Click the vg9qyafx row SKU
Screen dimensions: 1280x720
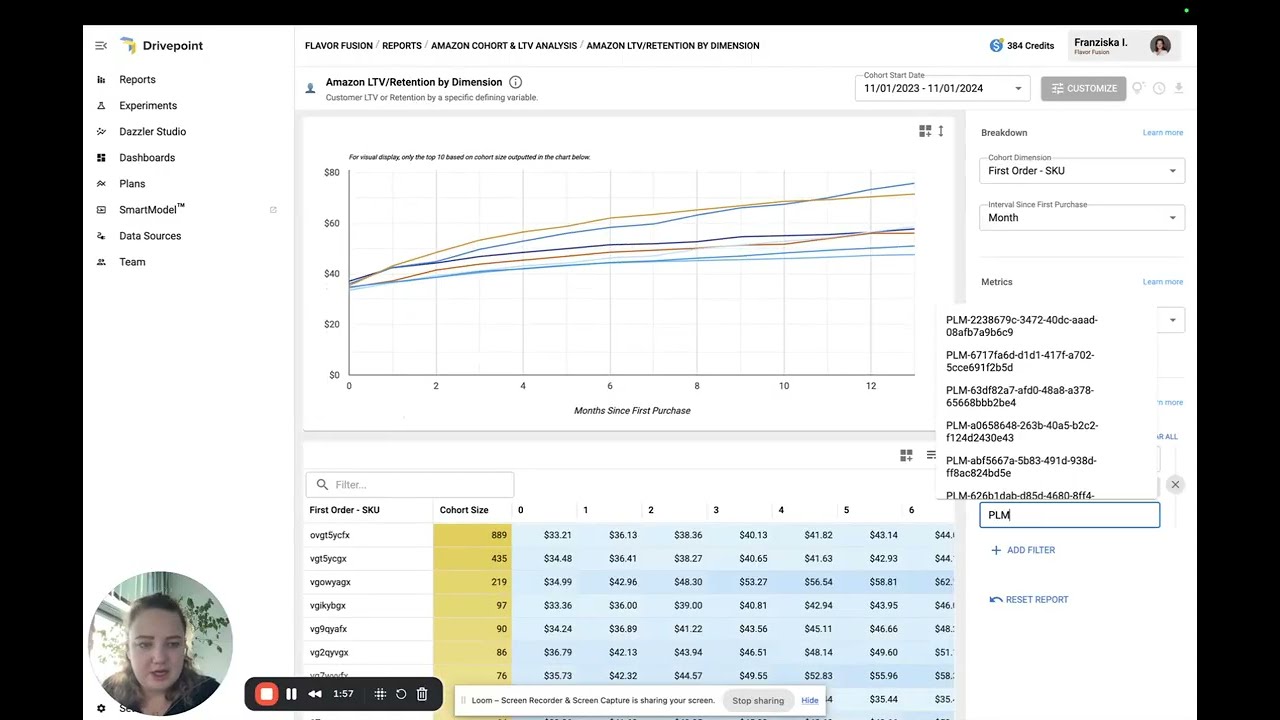point(328,630)
